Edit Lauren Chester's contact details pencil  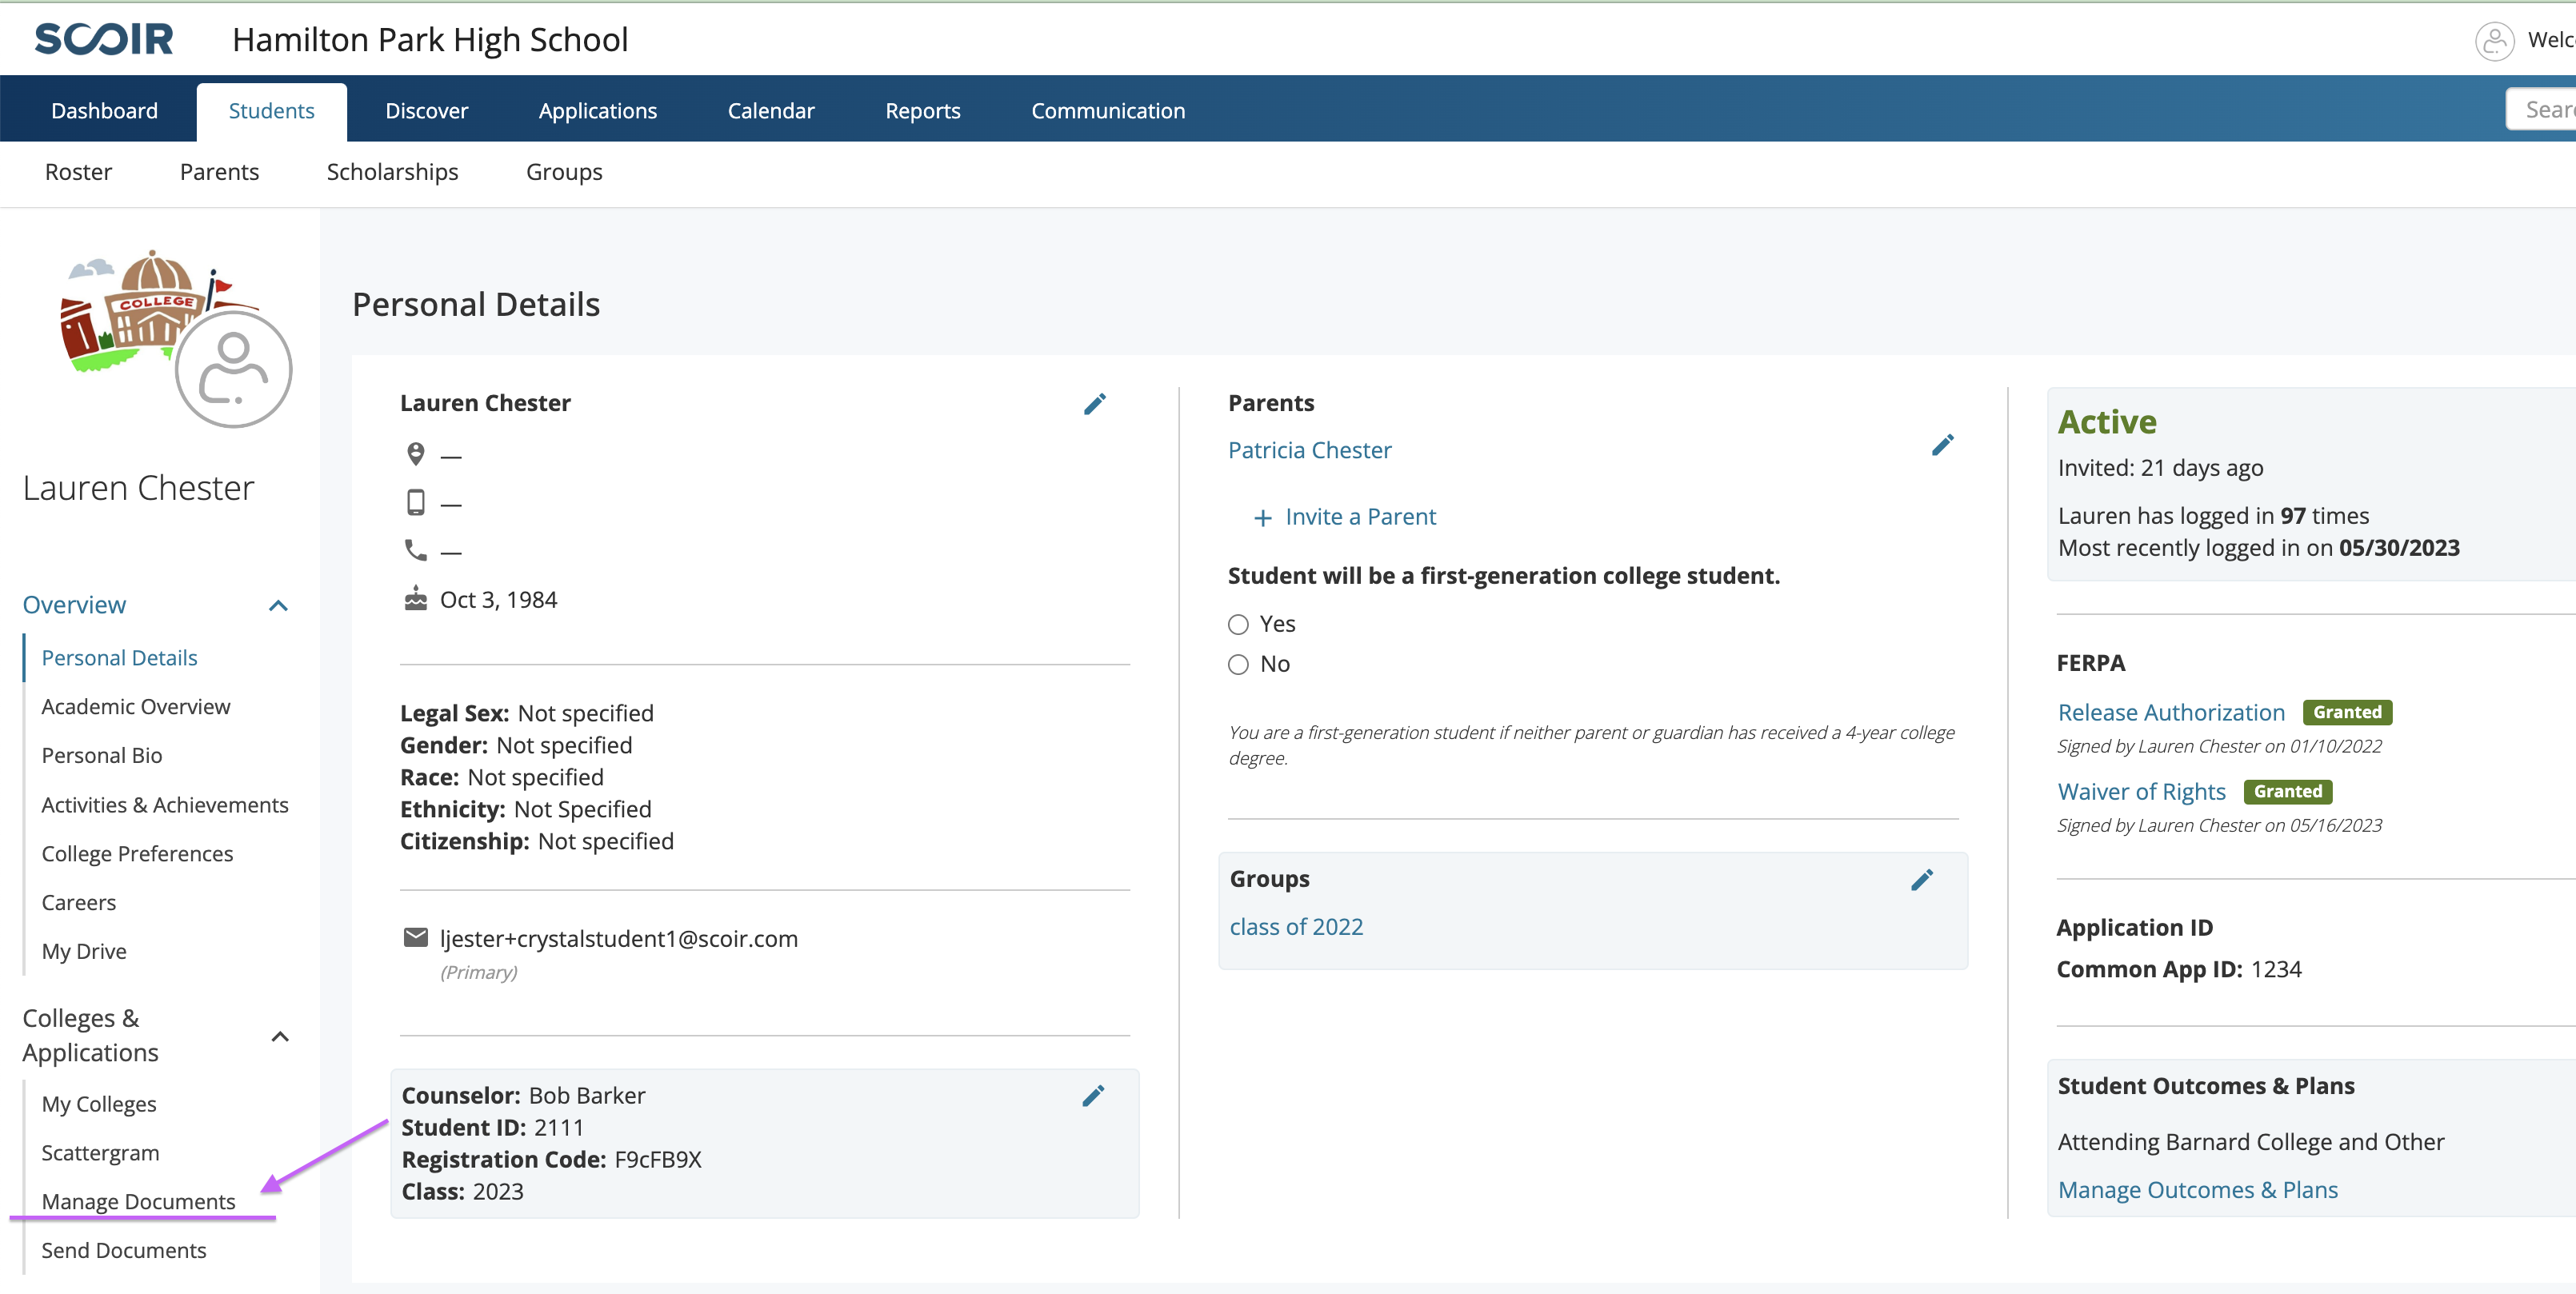coord(1095,404)
